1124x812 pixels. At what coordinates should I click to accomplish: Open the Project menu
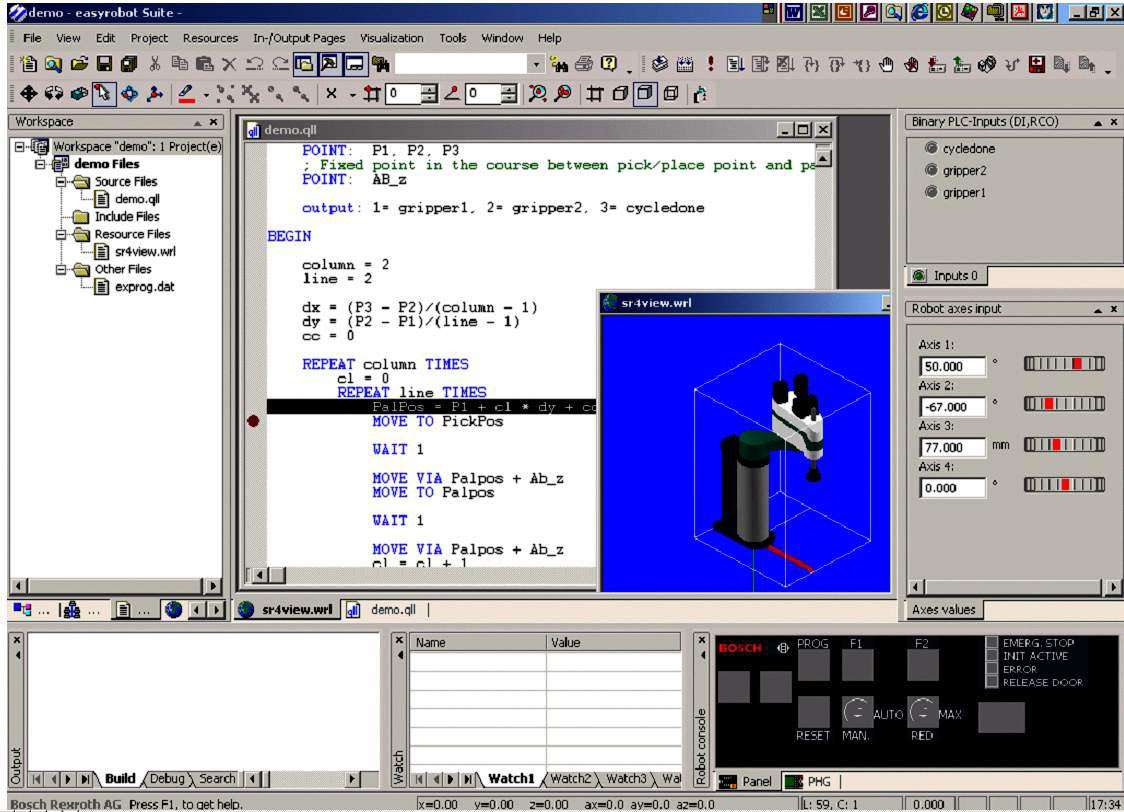point(149,38)
